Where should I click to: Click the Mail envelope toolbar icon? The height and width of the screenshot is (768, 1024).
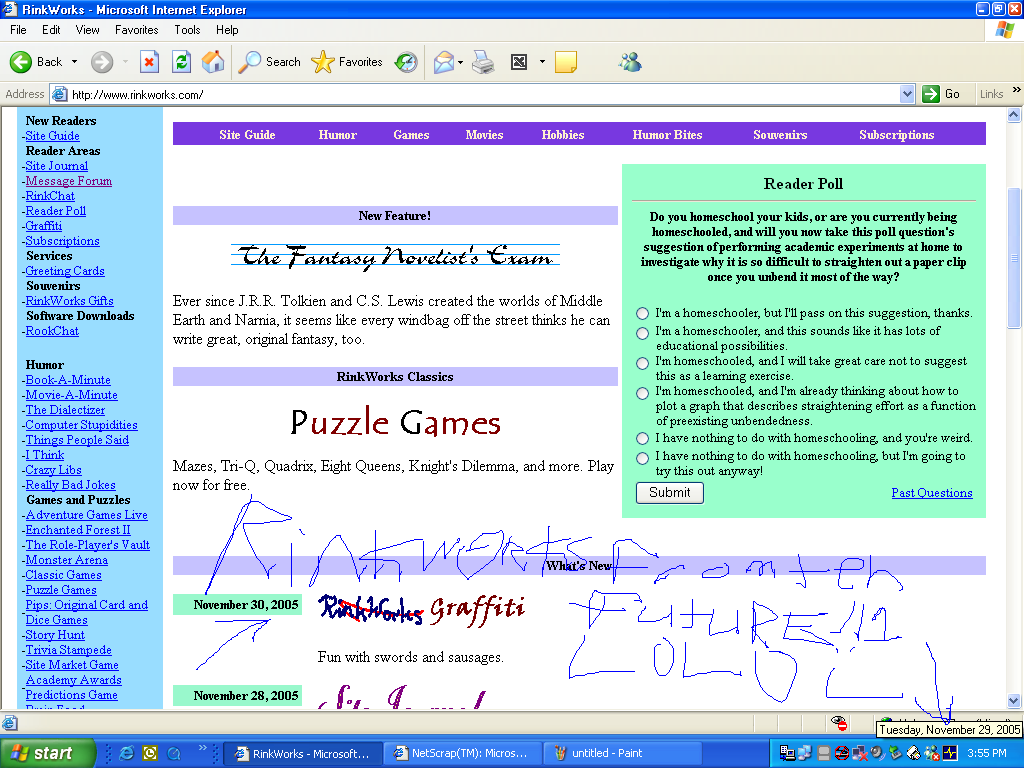pos(443,62)
